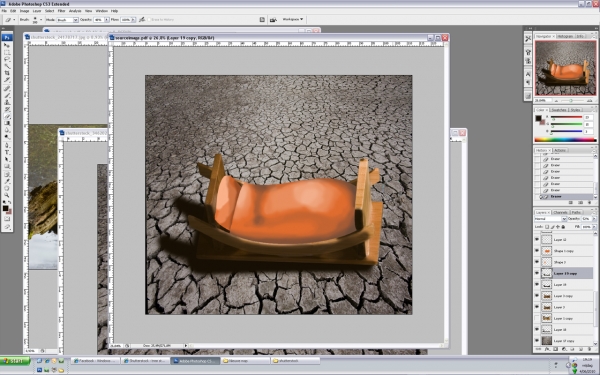Switch to the Channels tab
The height and width of the screenshot is (375, 600).
560,212
